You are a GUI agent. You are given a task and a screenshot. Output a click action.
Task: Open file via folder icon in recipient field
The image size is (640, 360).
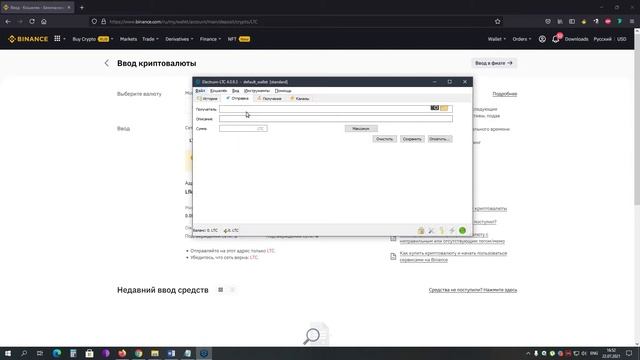click(x=444, y=108)
